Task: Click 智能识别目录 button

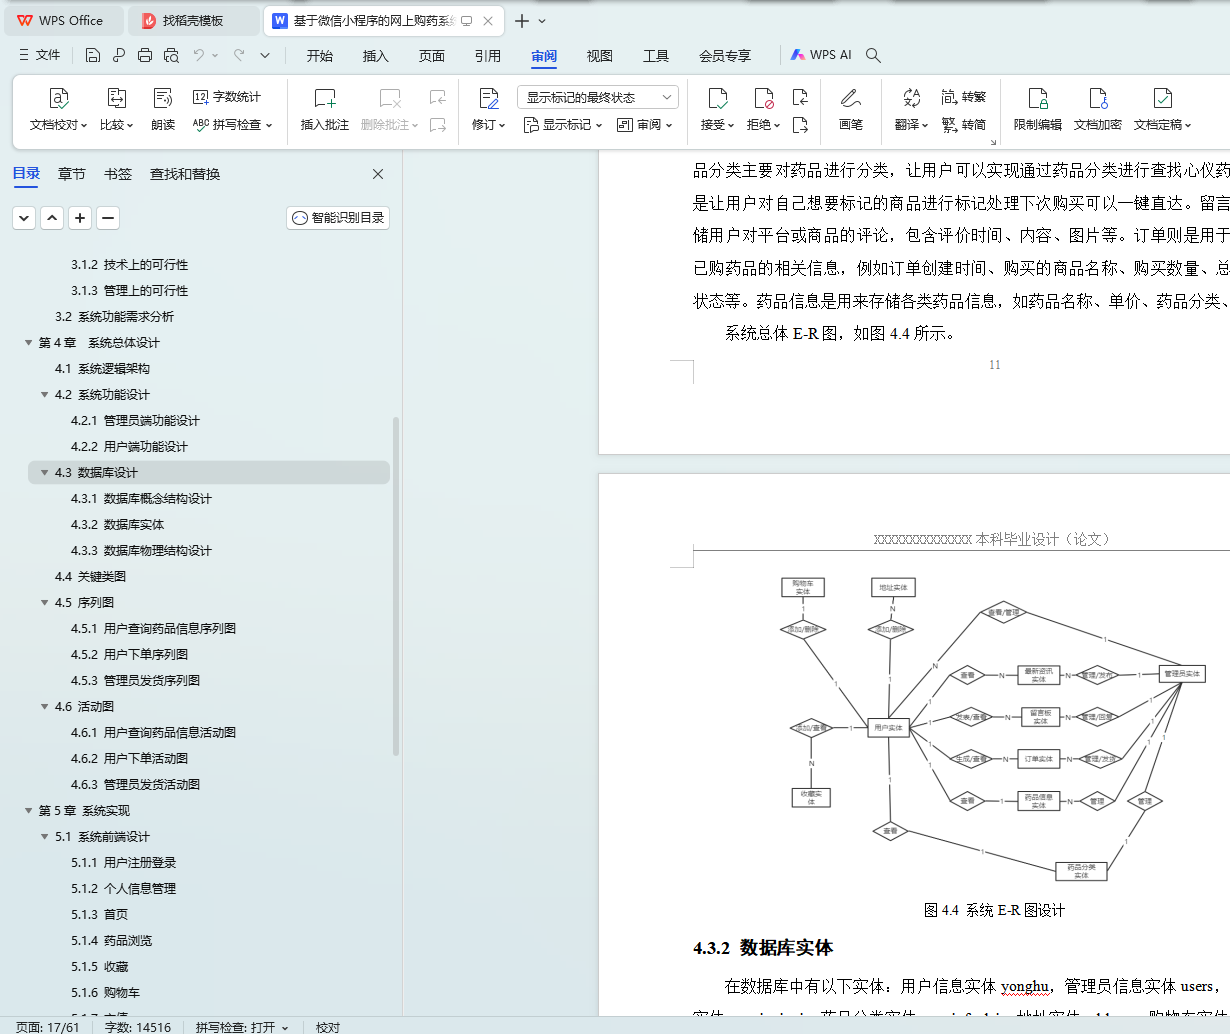Action: coord(338,218)
